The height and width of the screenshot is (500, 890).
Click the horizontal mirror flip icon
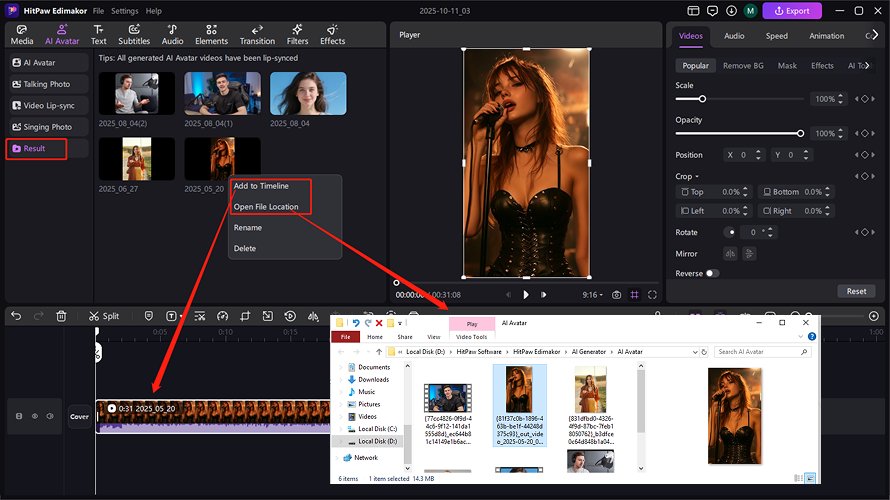tap(730, 254)
